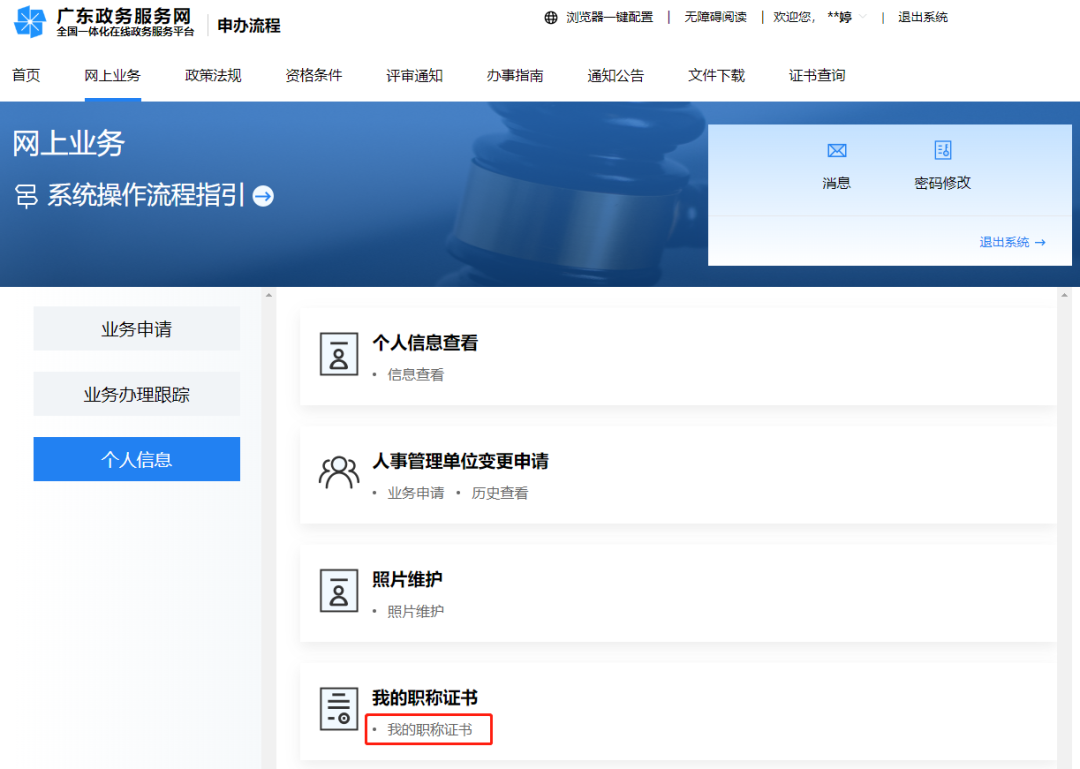The width and height of the screenshot is (1080, 769).
Task: Open the 密码修改 password change icon
Action: [942, 151]
